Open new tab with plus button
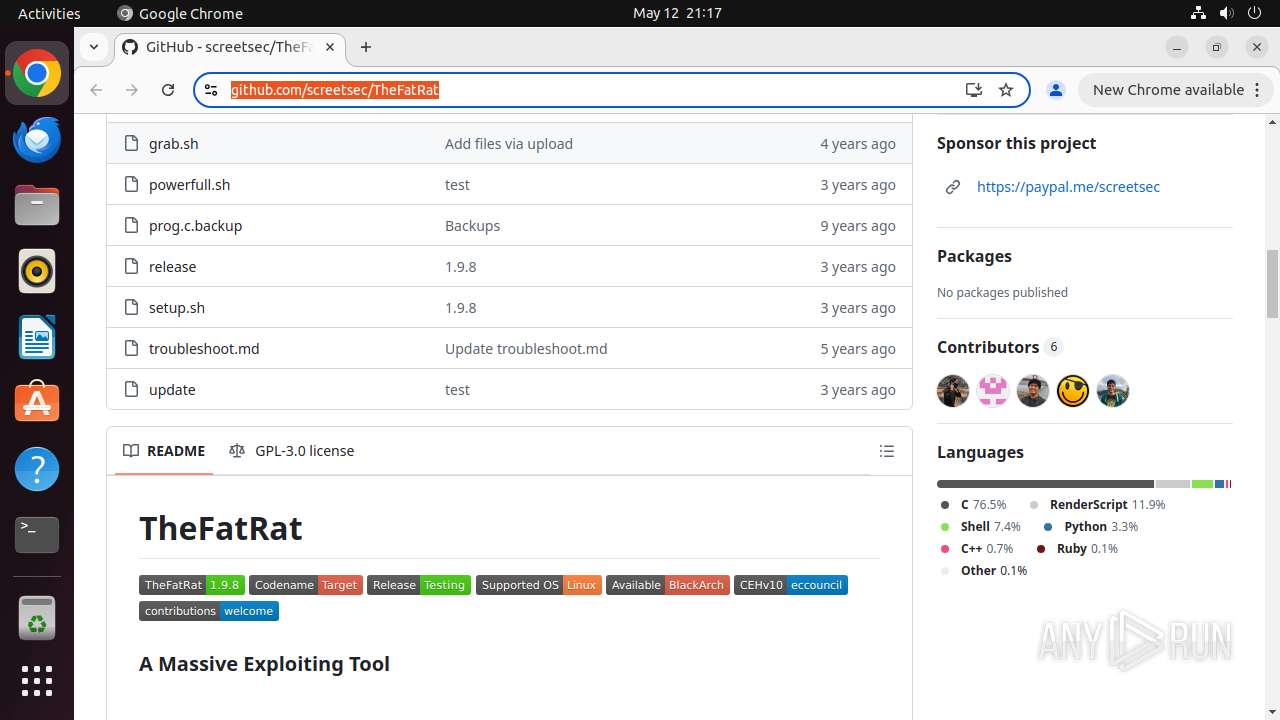 tap(366, 47)
